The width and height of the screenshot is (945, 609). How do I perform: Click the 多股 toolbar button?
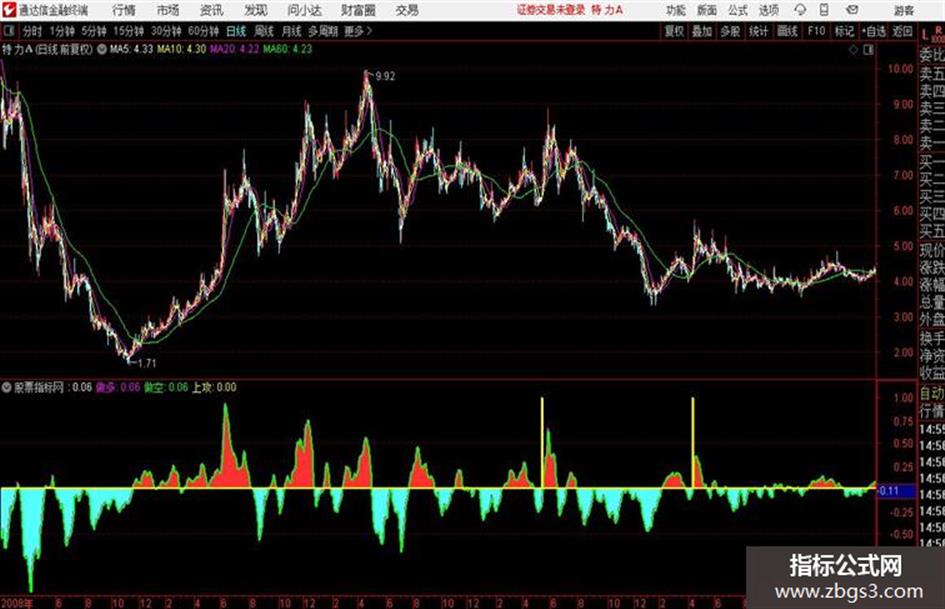[730, 31]
